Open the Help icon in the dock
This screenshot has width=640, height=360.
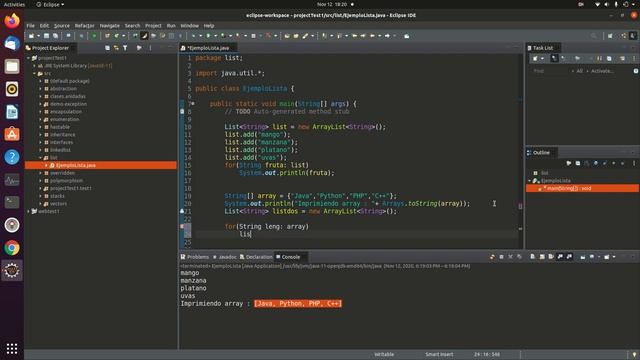click(12, 157)
